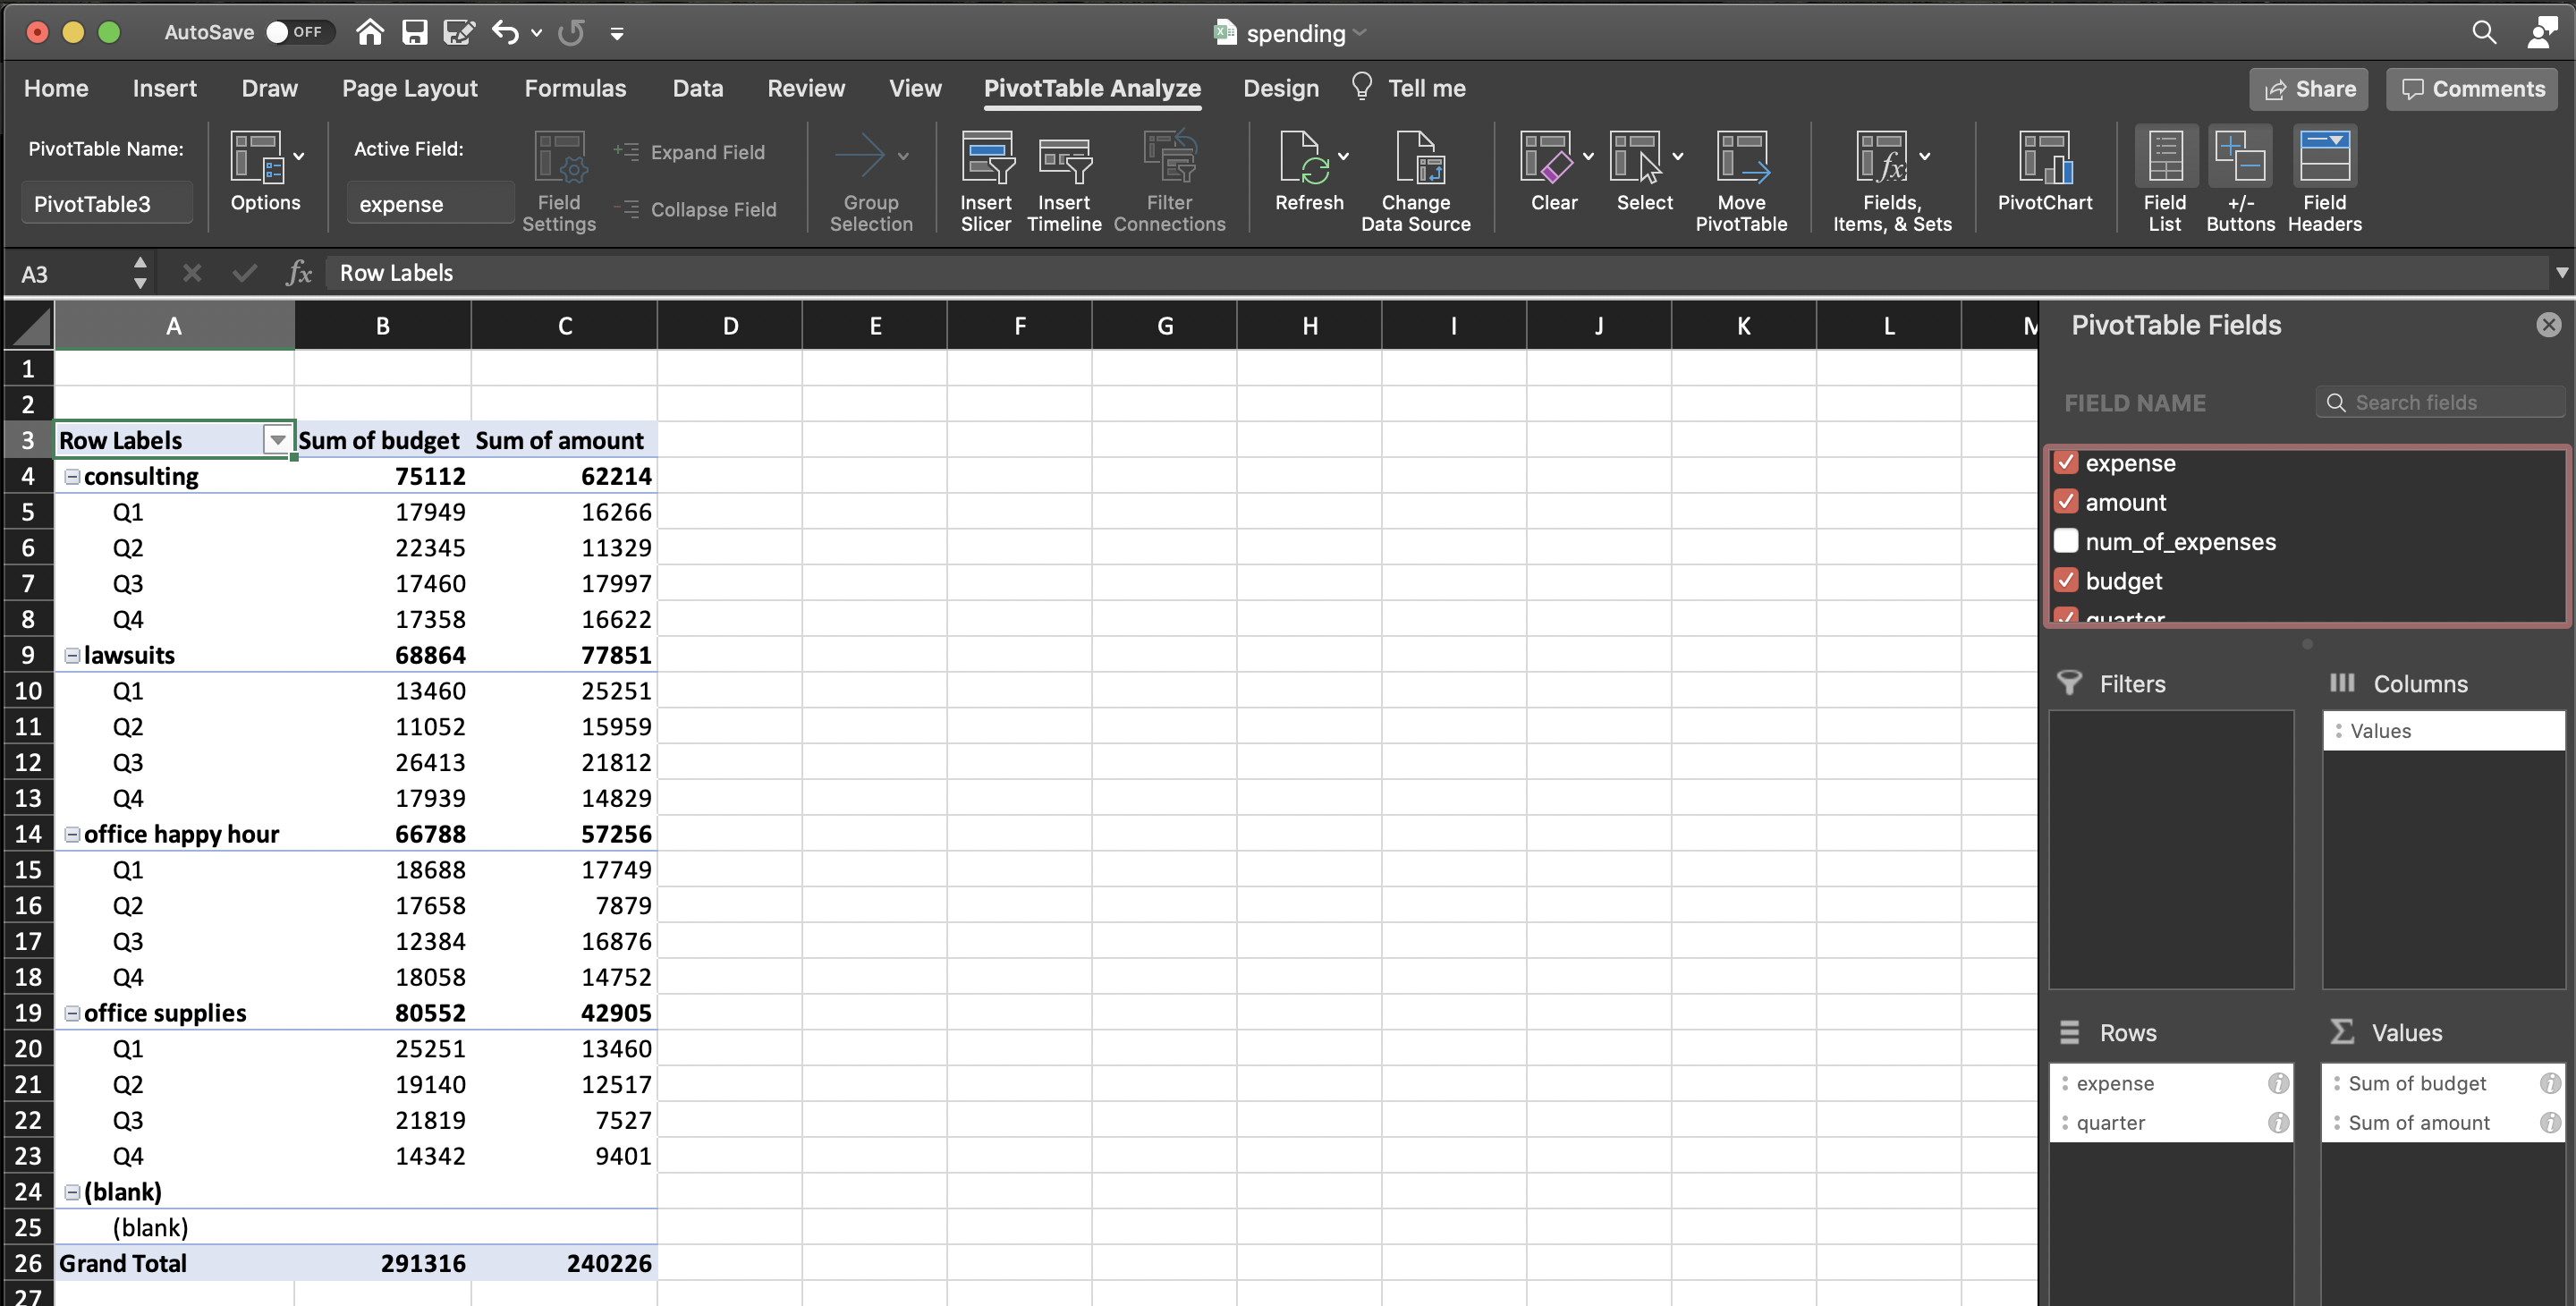Select the PivotTable Analyze tab
Screen dimensions: 2576x1306
click(x=1090, y=87)
